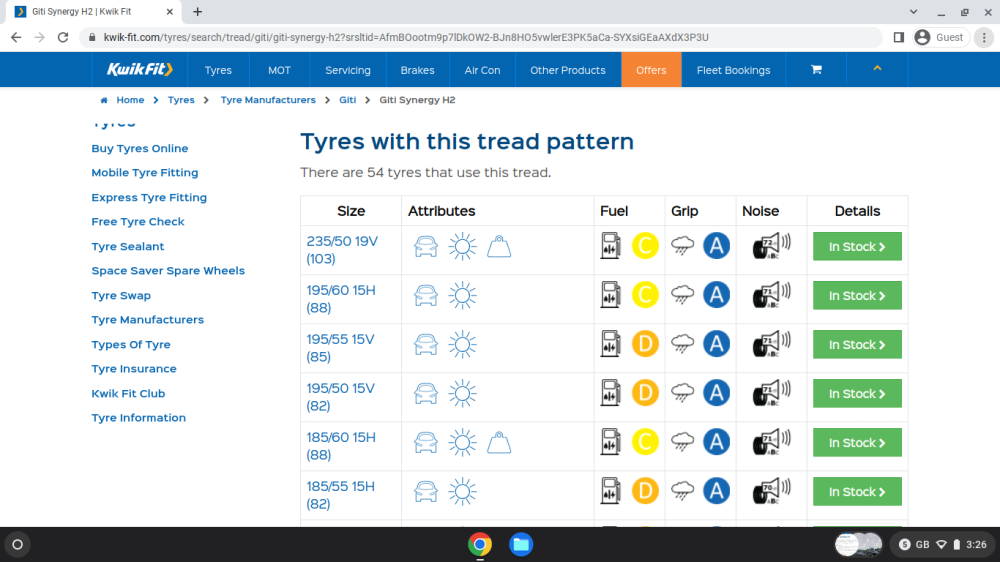Click In Stock button for 235/50 19V
Screen dimensions: 1000x562
click(857, 246)
